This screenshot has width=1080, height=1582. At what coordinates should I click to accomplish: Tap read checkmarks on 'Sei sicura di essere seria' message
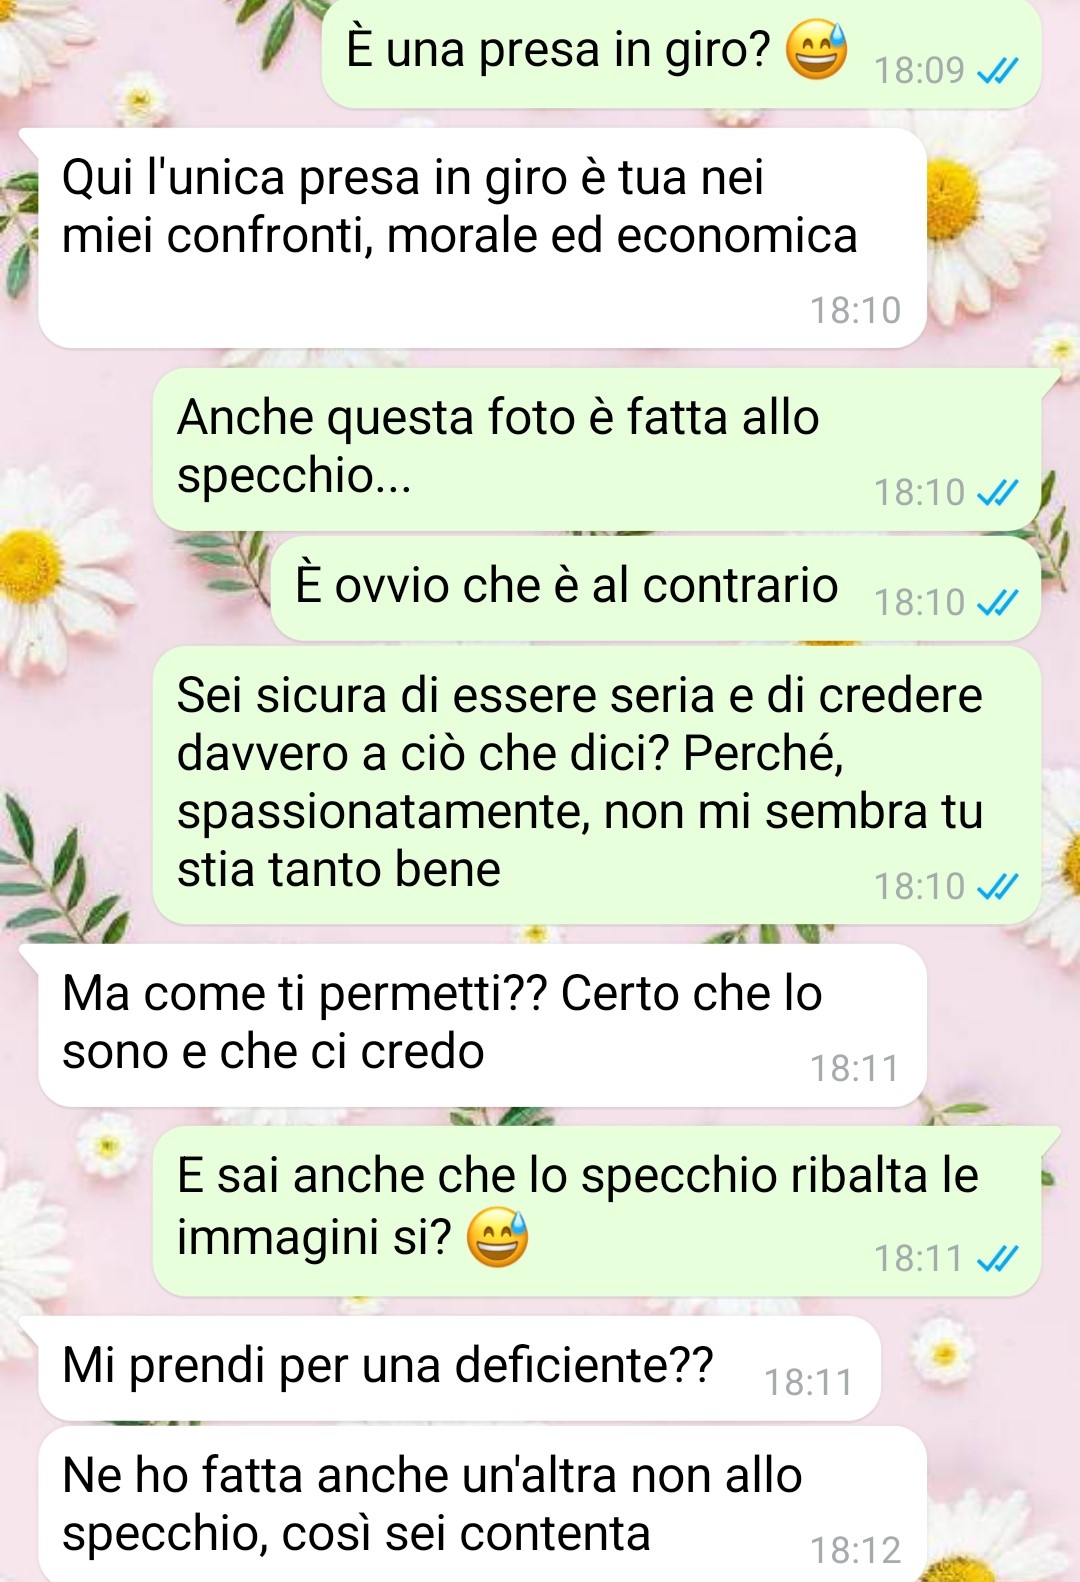click(997, 887)
